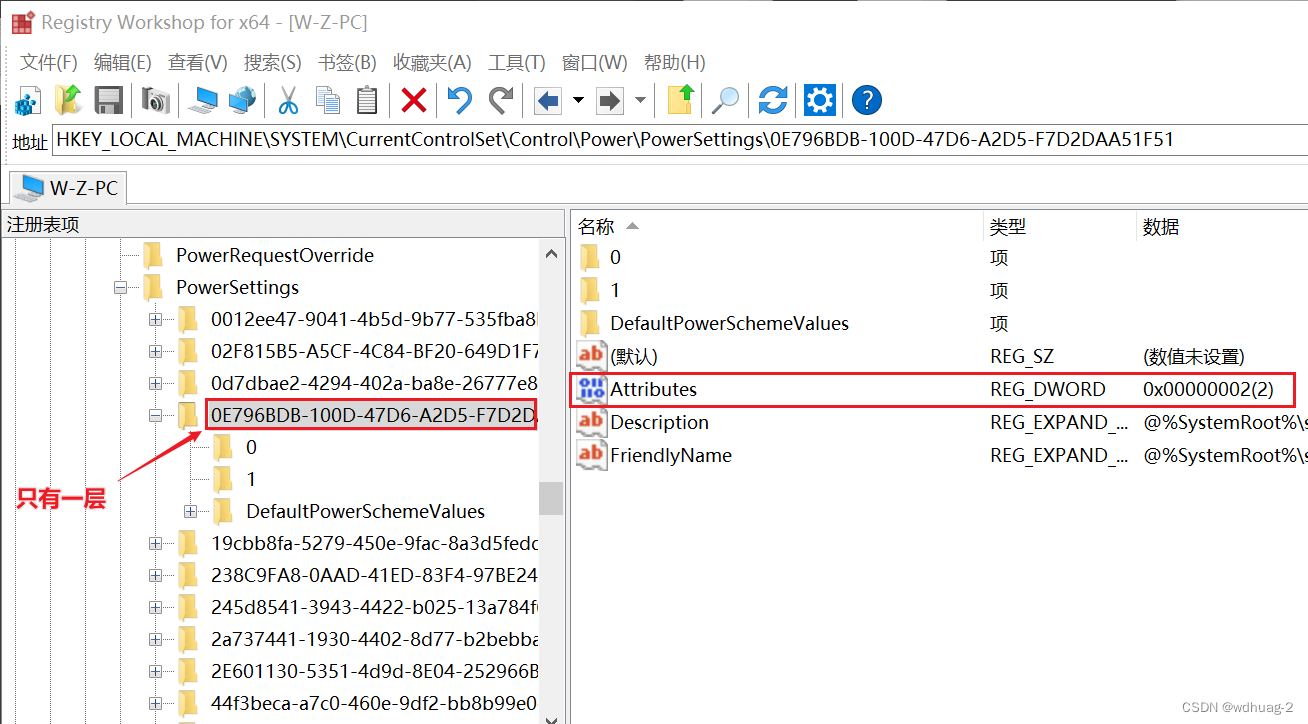Select subkey 1 in the tree
The image size is (1308, 724).
coord(250,479)
